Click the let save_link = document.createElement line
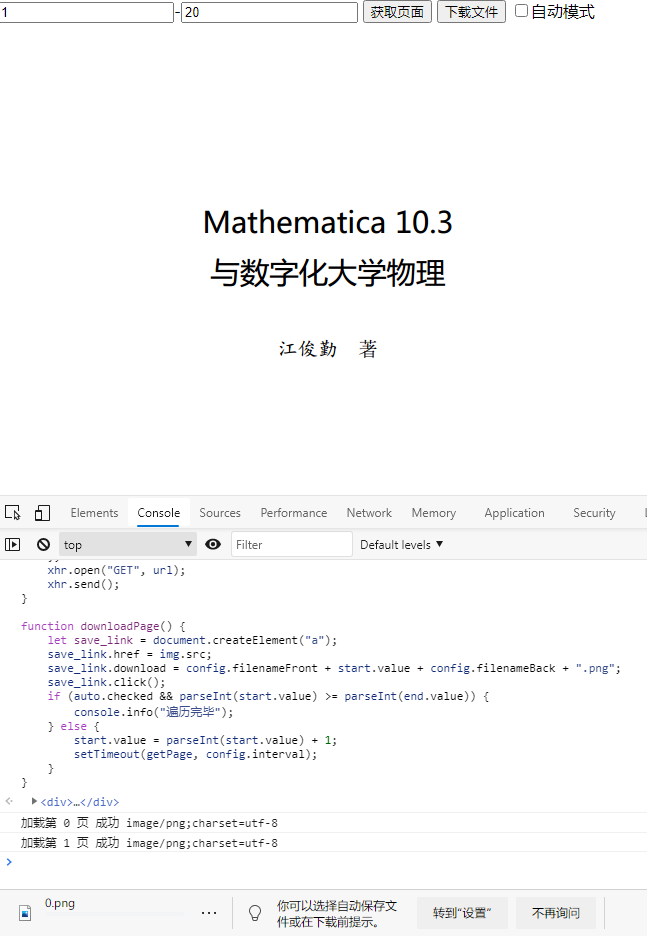 (x=192, y=641)
